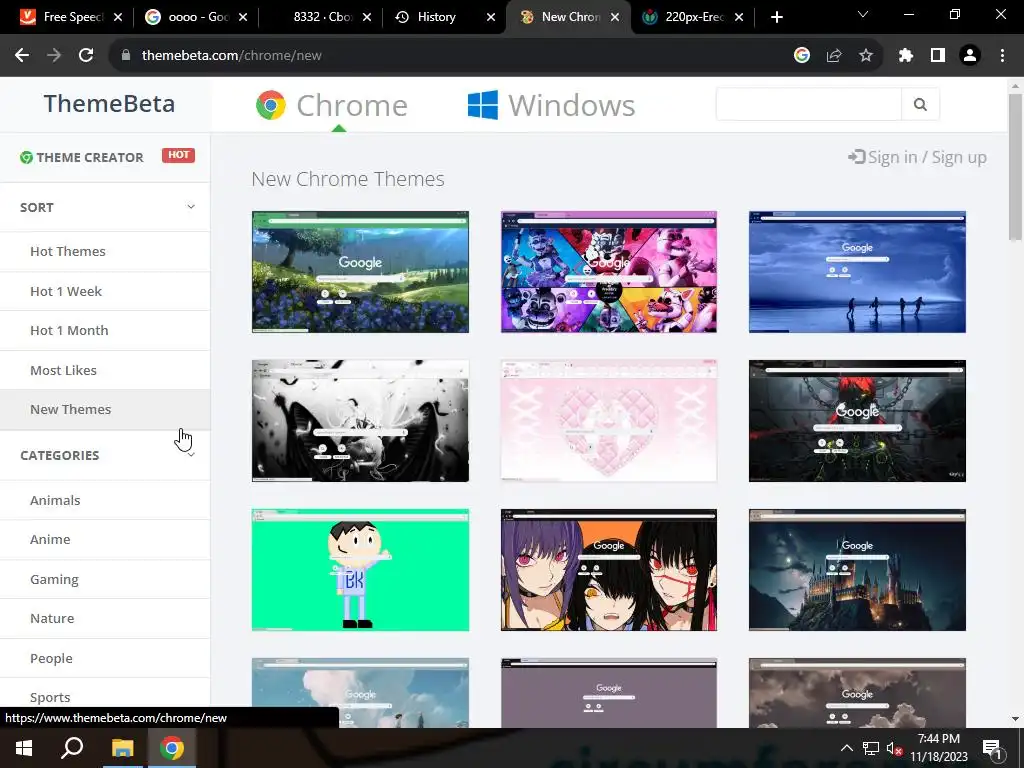Open File Explorer from the taskbar

[x=122, y=748]
